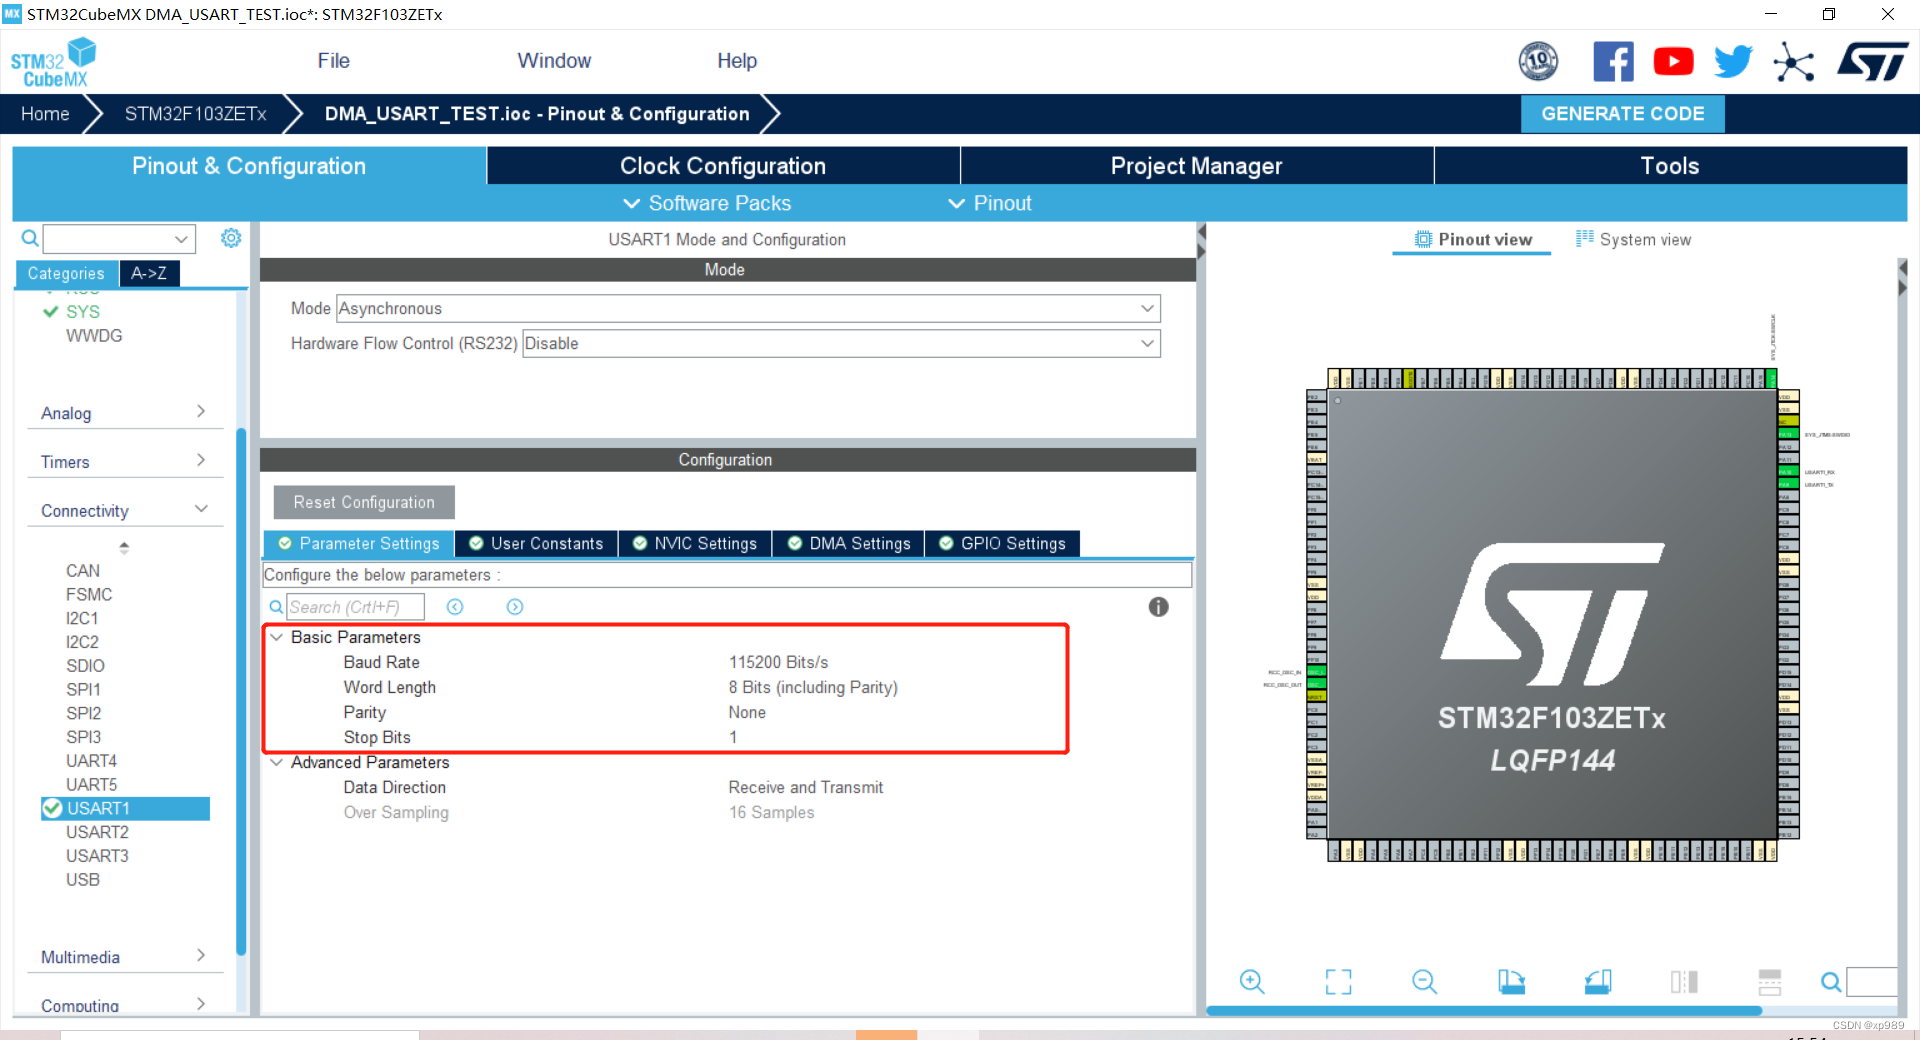The width and height of the screenshot is (1920, 1040).
Task: Select USART2 peripheral
Action: point(97,832)
